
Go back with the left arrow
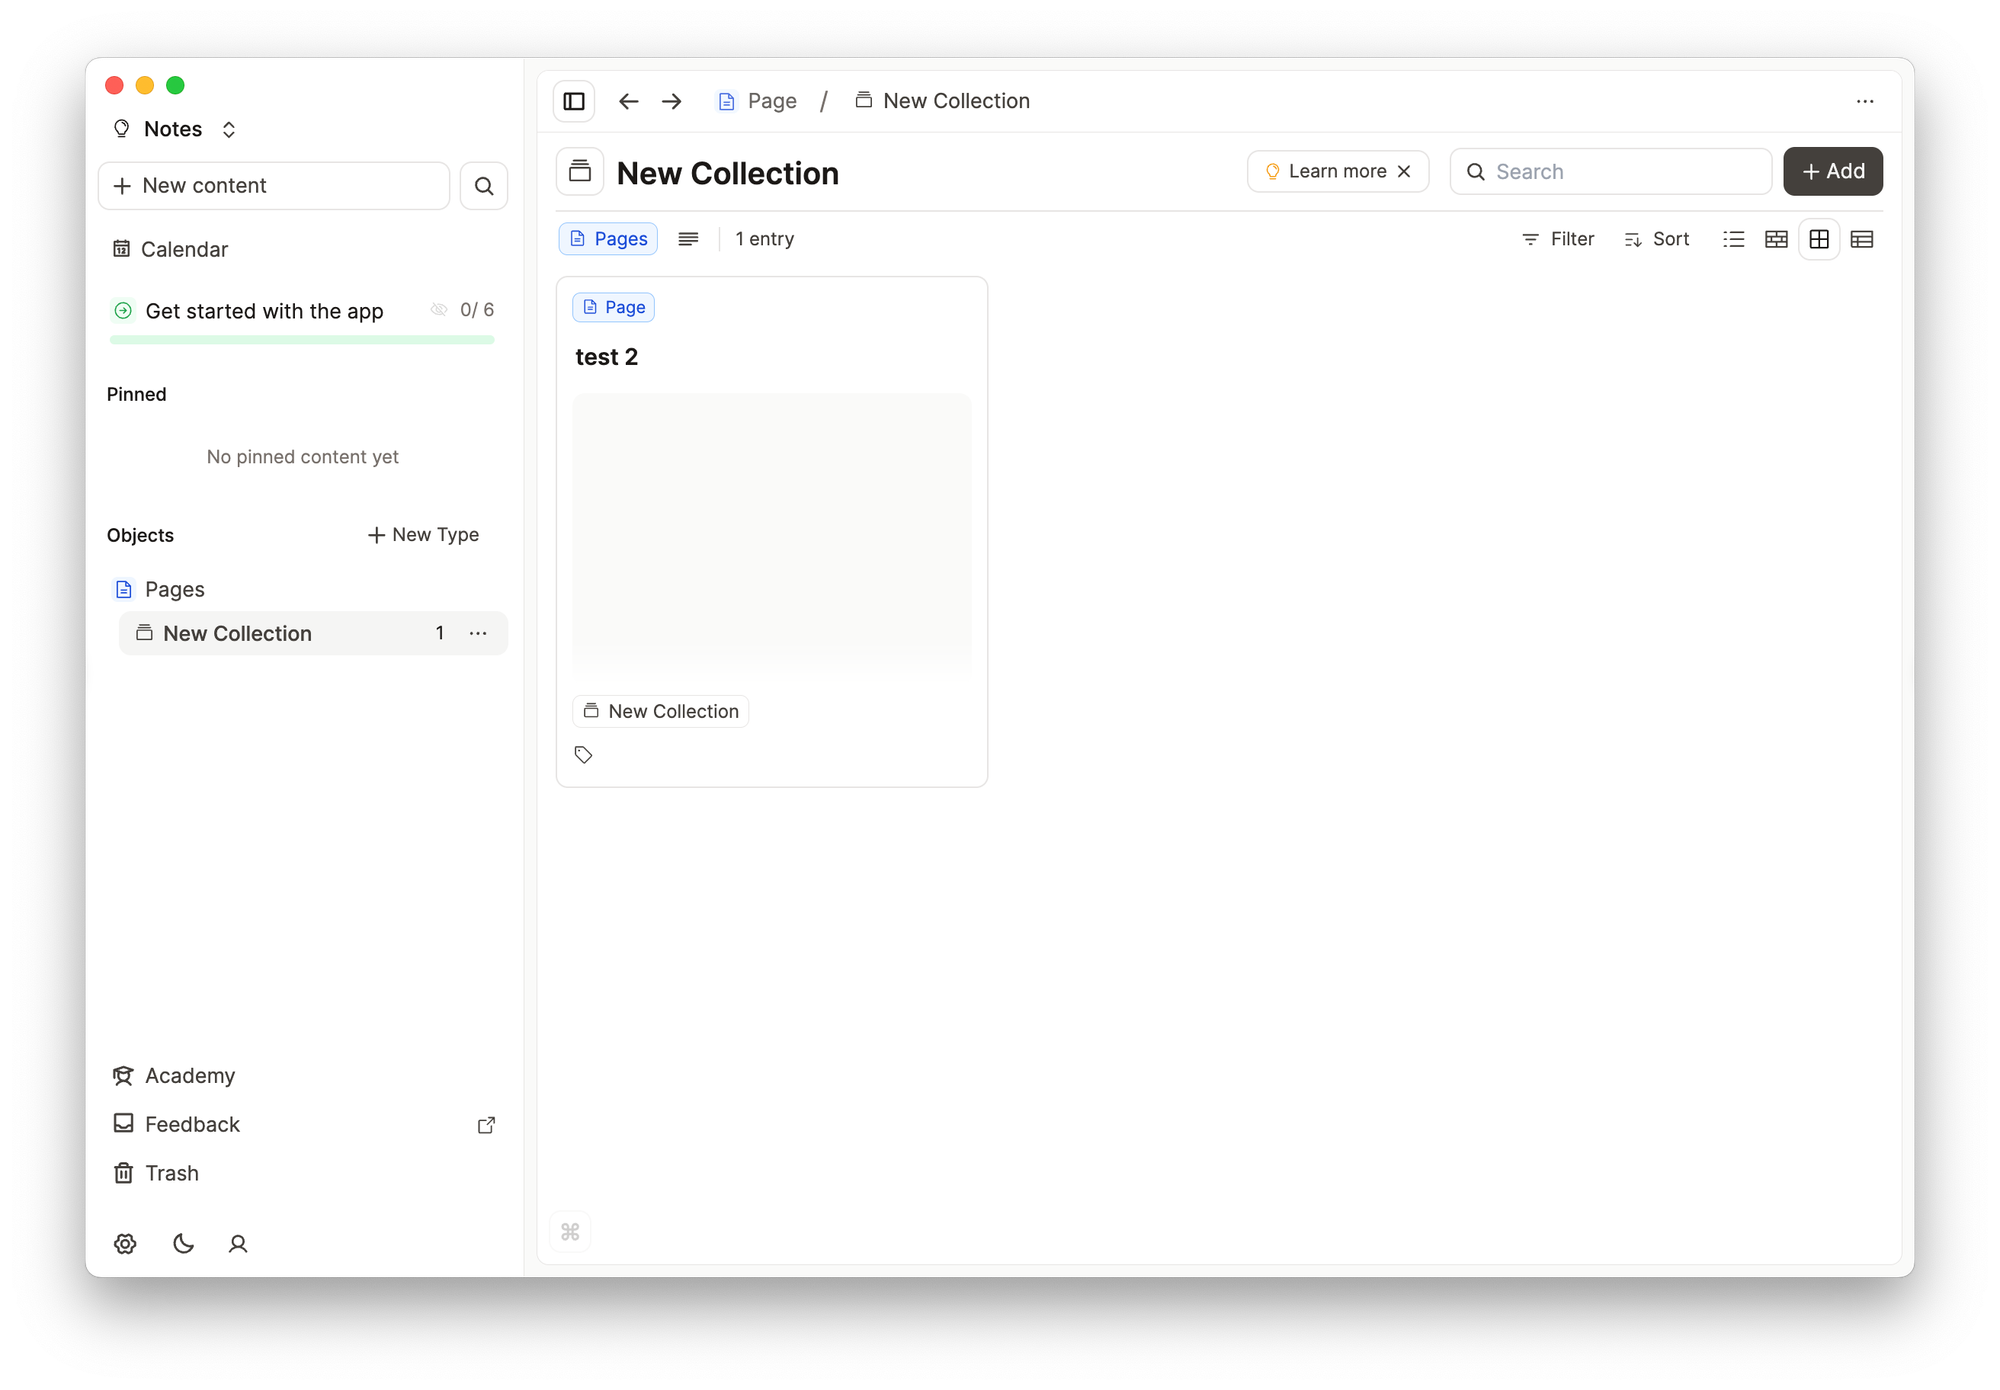pos(628,101)
